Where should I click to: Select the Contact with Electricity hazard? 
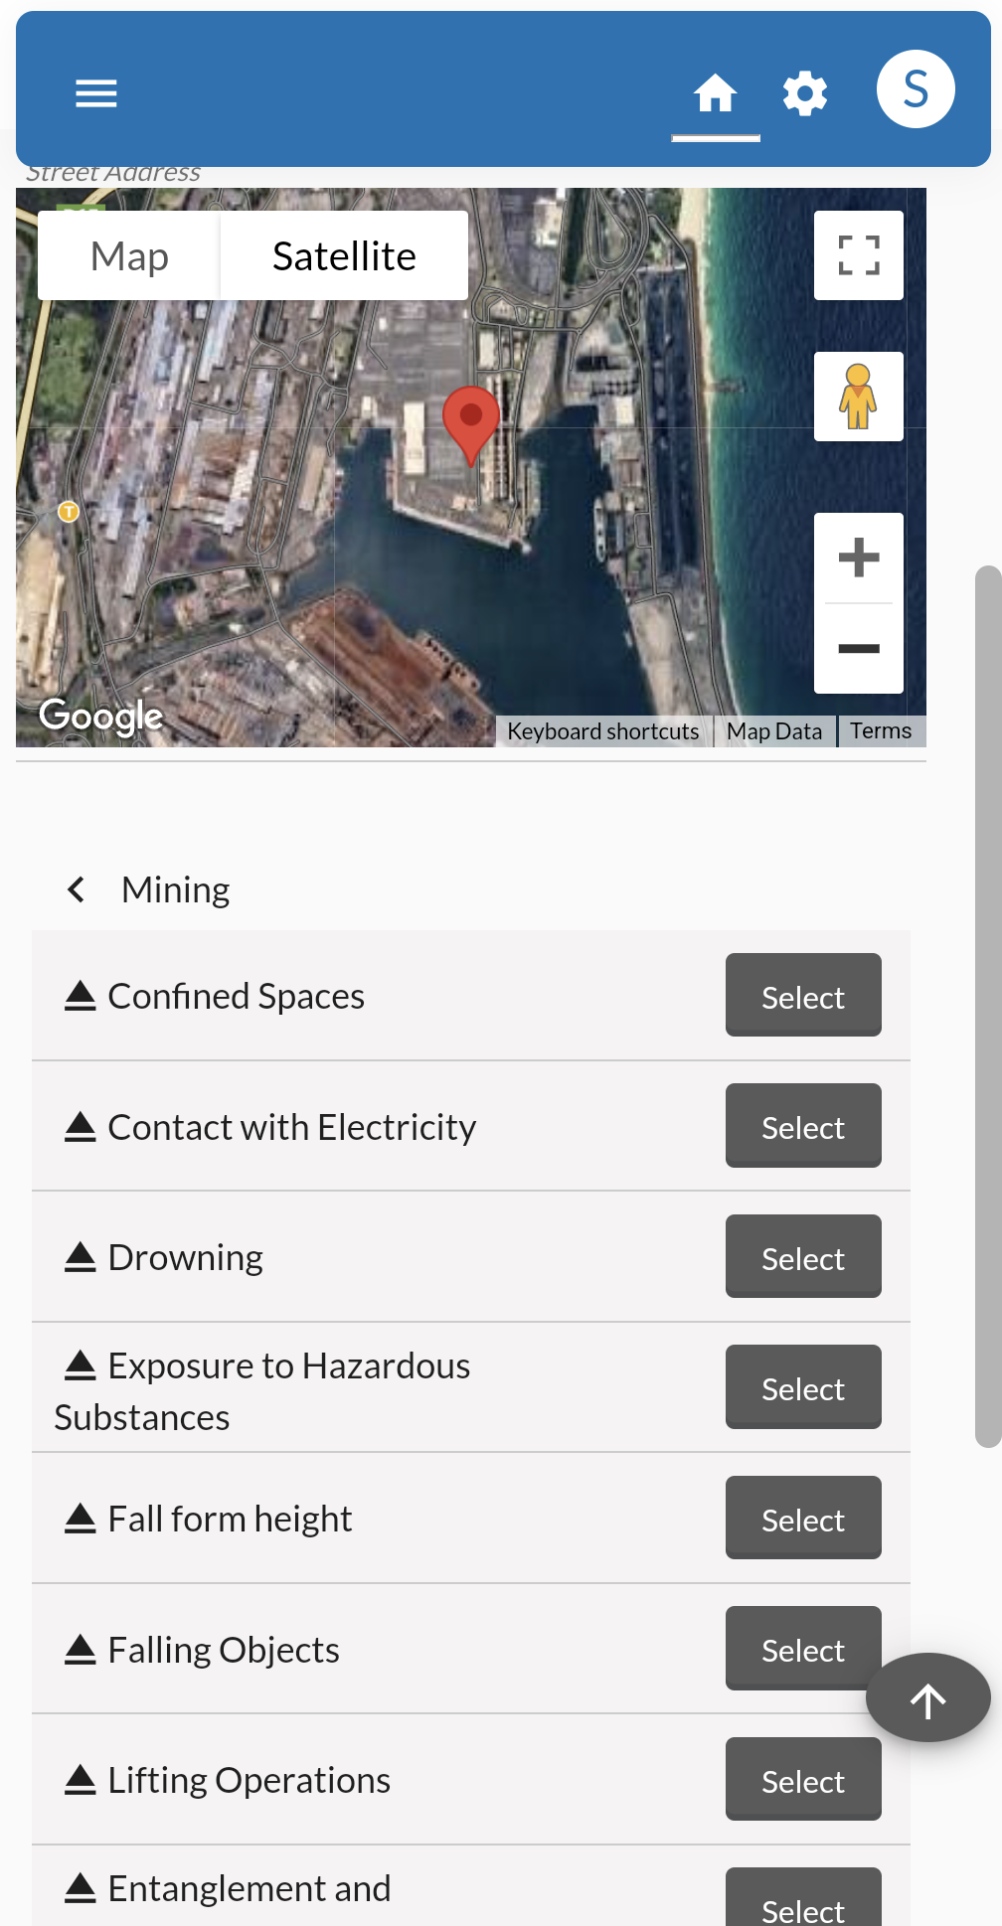pyautogui.click(x=802, y=1126)
